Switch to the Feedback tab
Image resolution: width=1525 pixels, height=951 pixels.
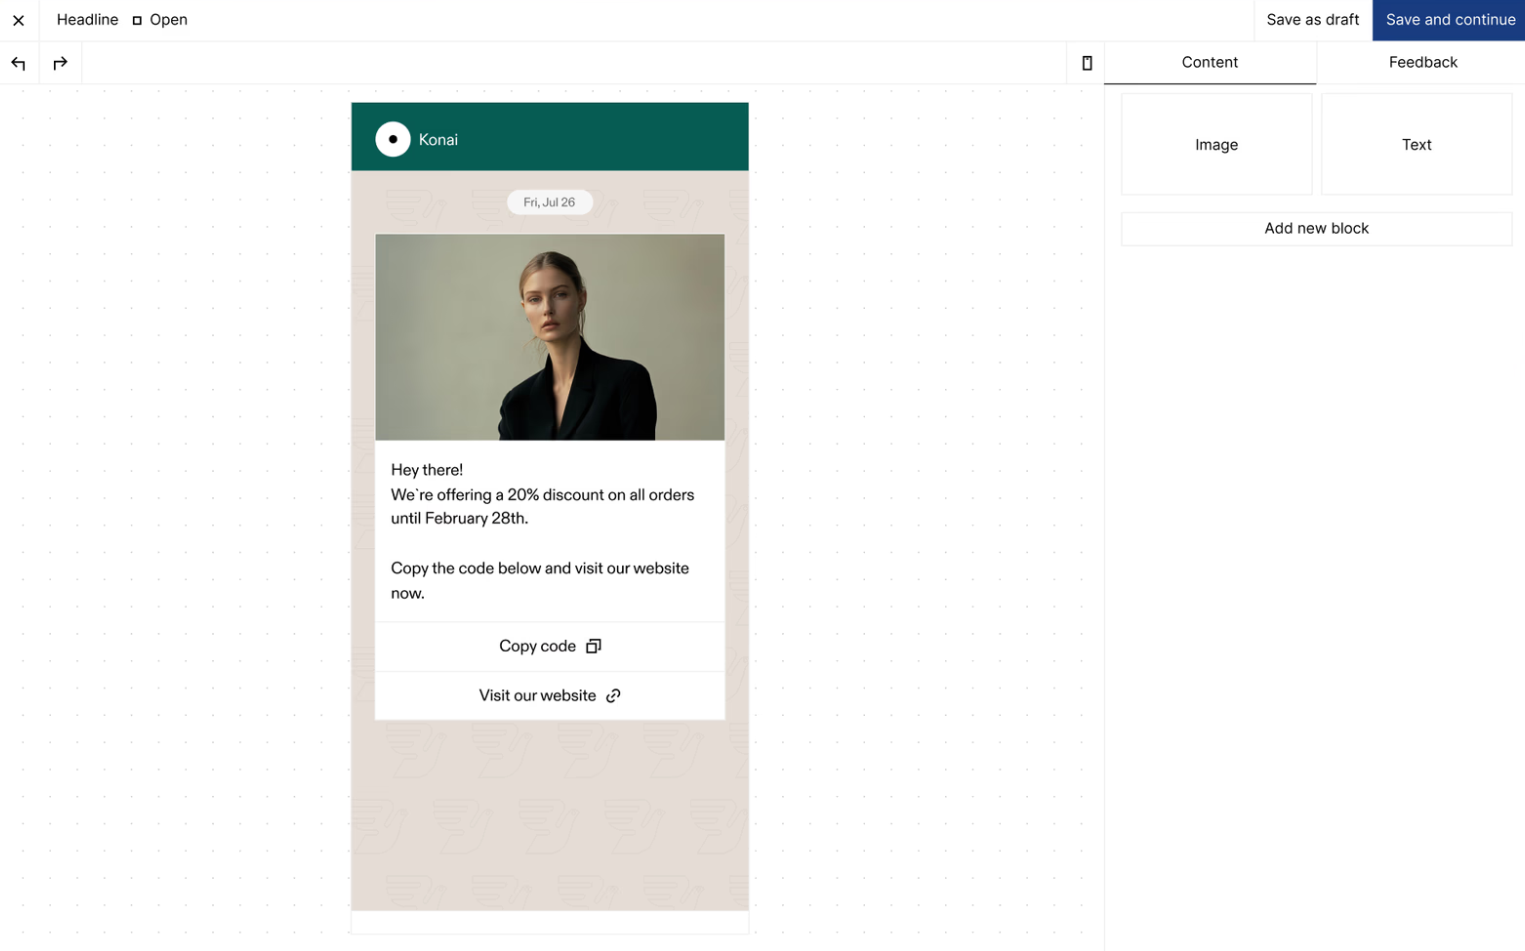coord(1422,62)
